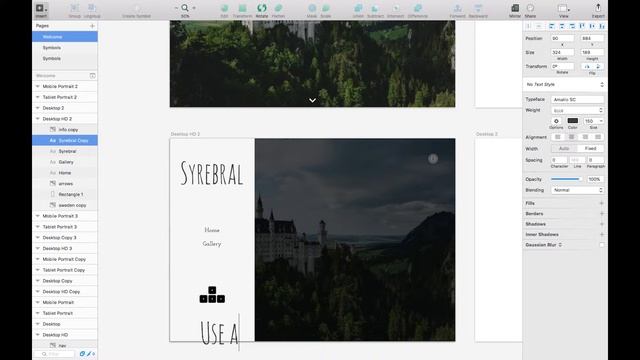Click the Backward arrange icon
The image size is (640, 360).
pyautogui.click(x=478, y=8)
